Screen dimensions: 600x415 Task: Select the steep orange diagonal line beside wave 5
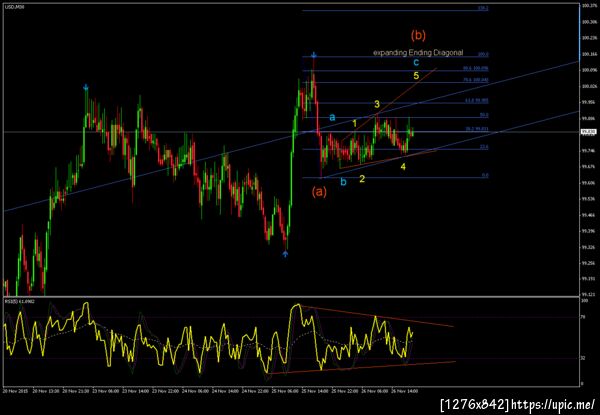coord(388,104)
